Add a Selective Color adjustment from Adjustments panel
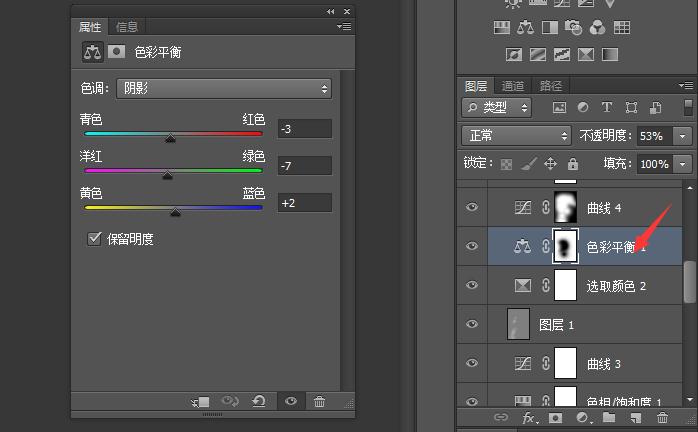 pyautogui.click(x=586, y=55)
